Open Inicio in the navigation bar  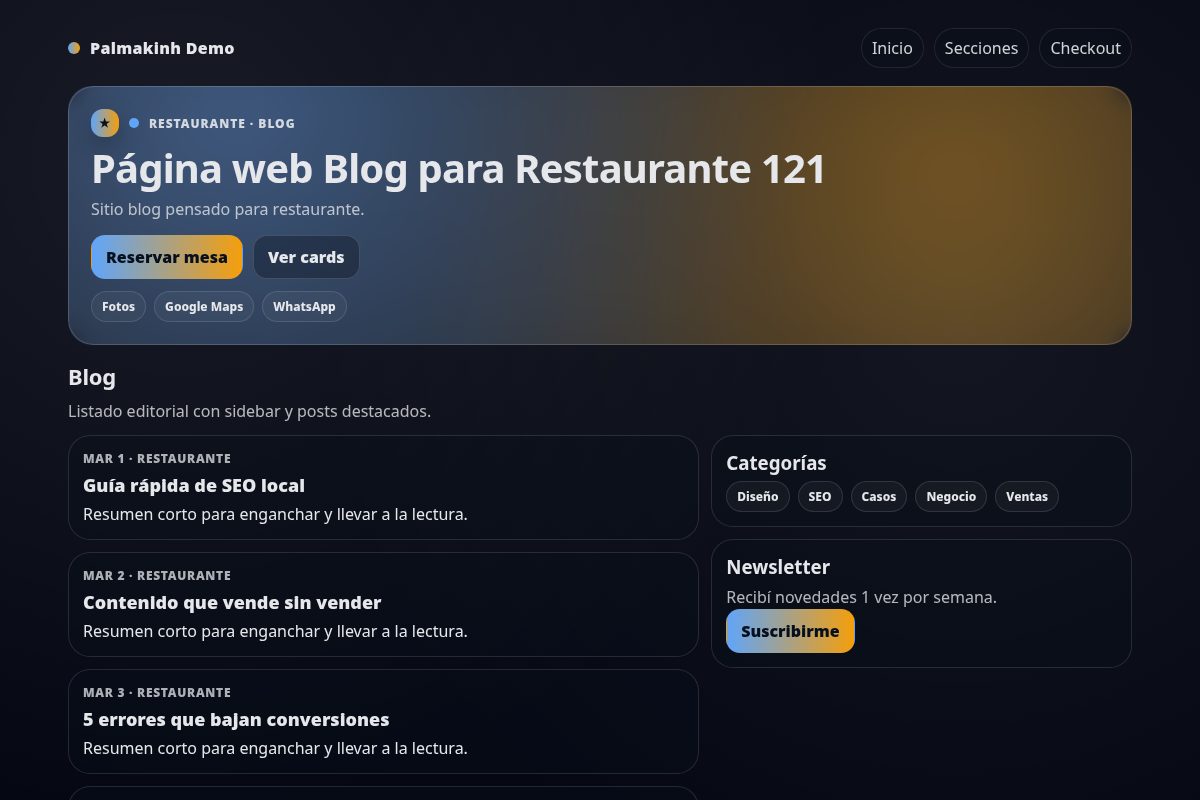coord(891,47)
